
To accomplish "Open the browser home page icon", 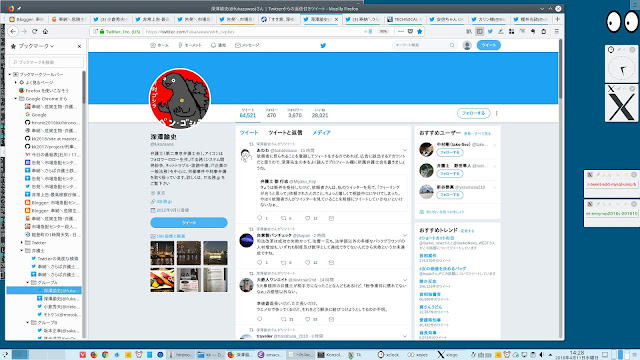I will pos(45,31).
